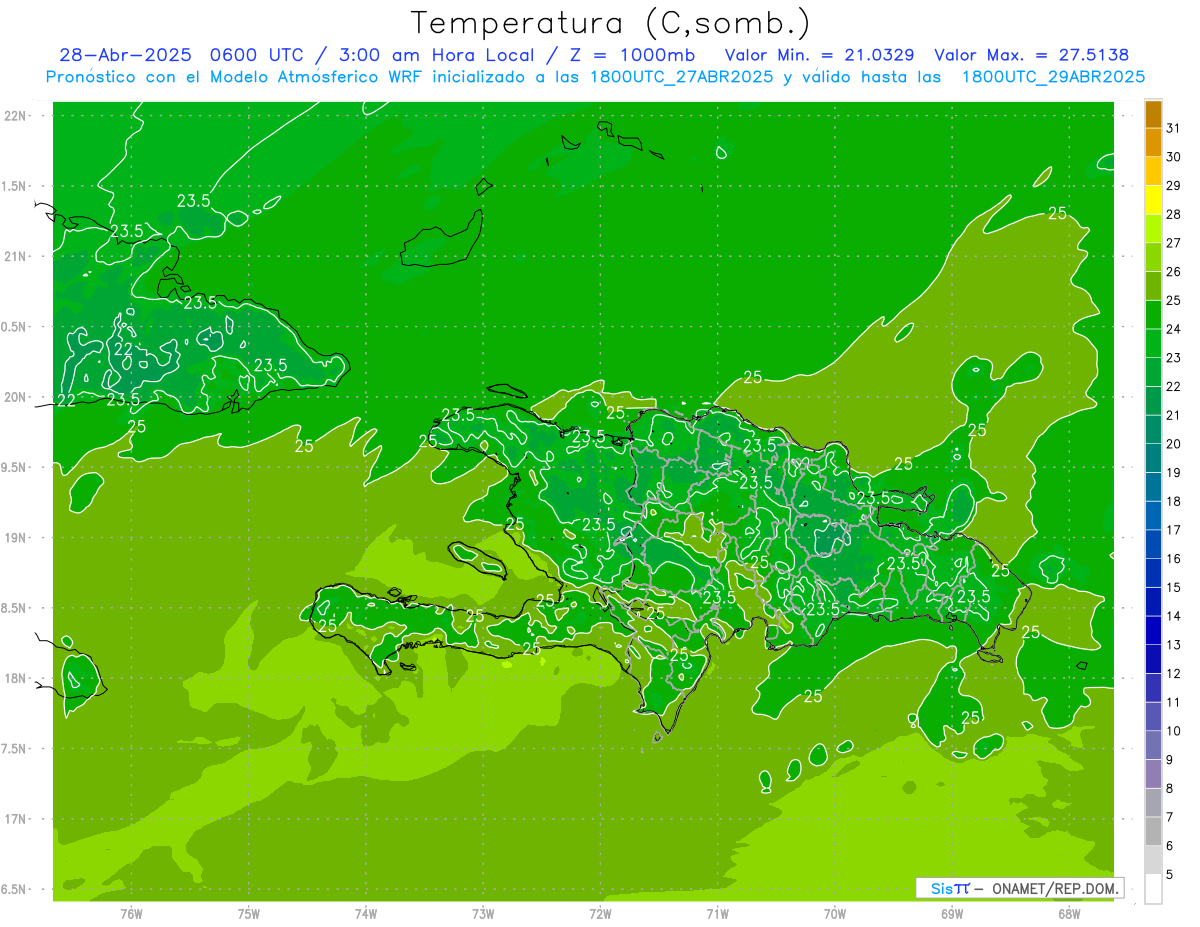Click the '17N' latitude axis label

tap(14, 819)
